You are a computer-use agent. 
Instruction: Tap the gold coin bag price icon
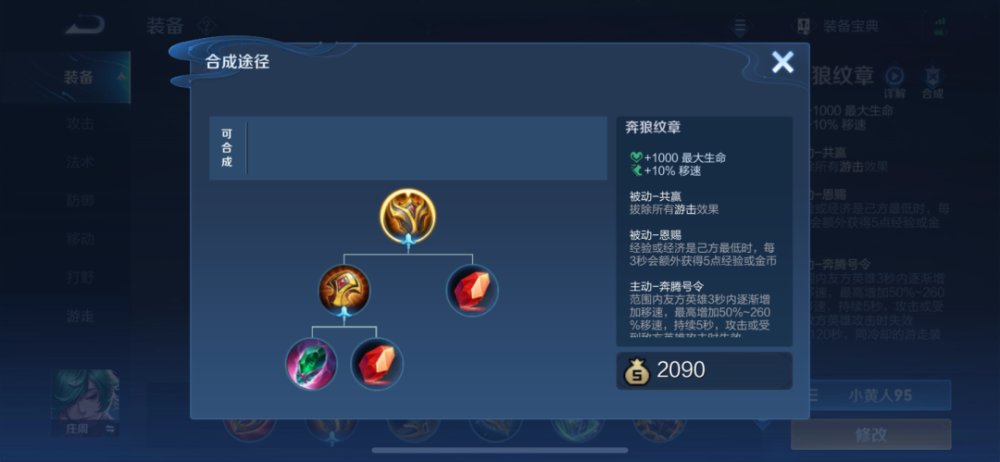636,371
